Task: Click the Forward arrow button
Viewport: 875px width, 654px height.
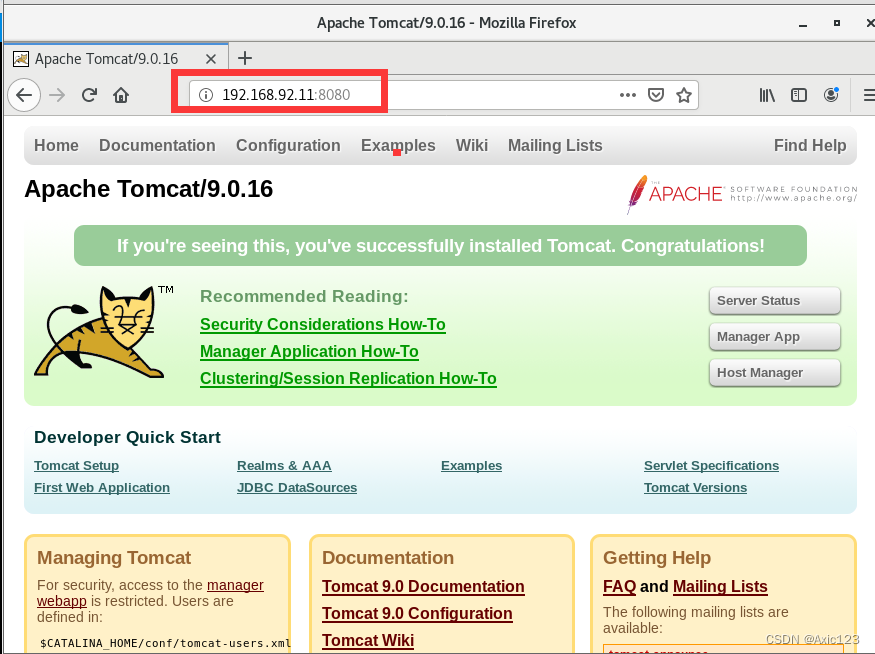Action: coord(57,95)
